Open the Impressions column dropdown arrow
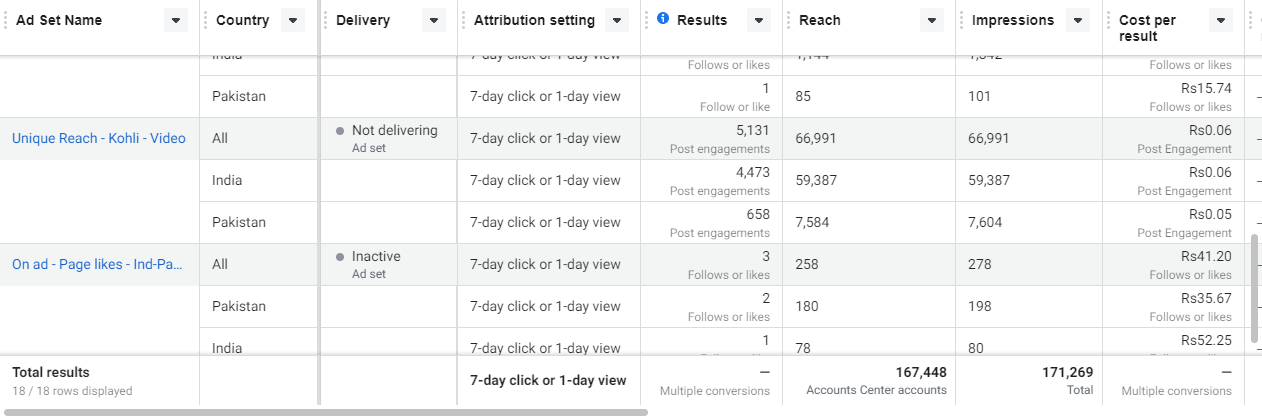1262x420 pixels. [x=1080, y=20]
